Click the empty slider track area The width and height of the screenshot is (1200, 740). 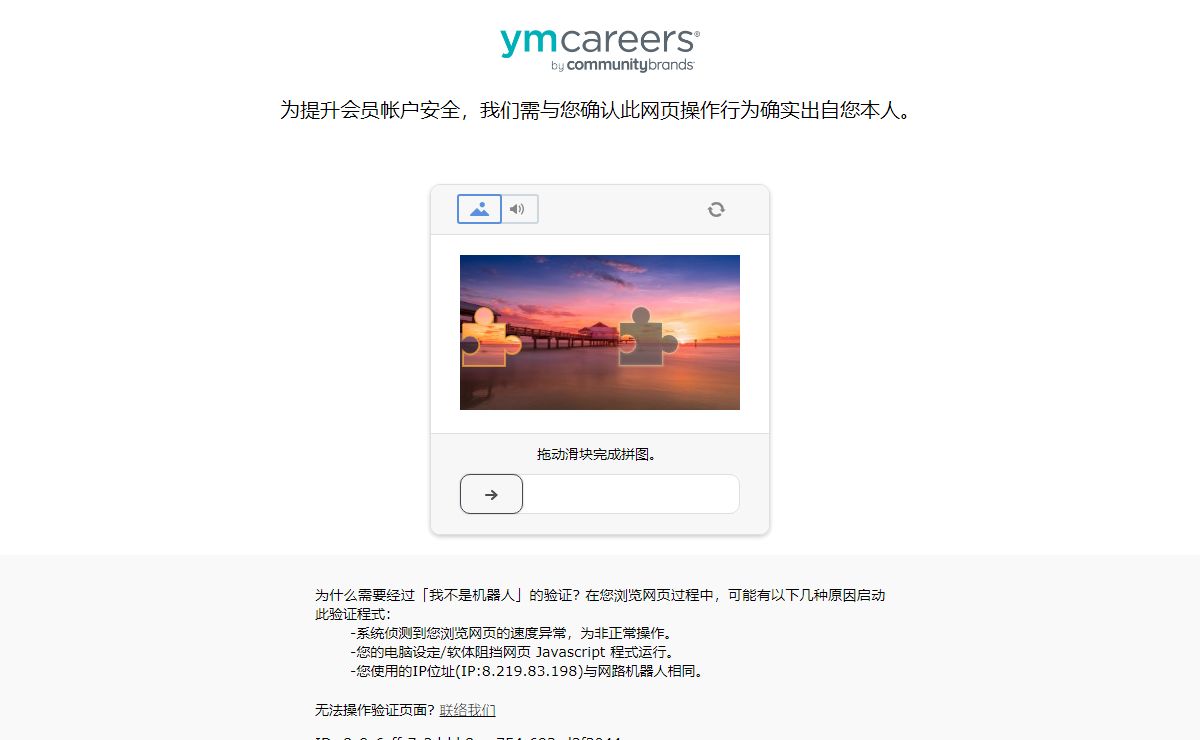[x=631, y=494]
